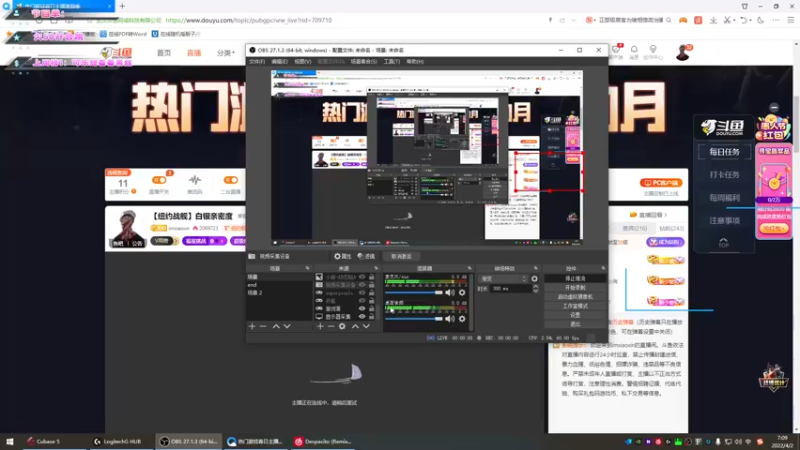
Task: Open desktop audio settings gear
Action: 462,319
